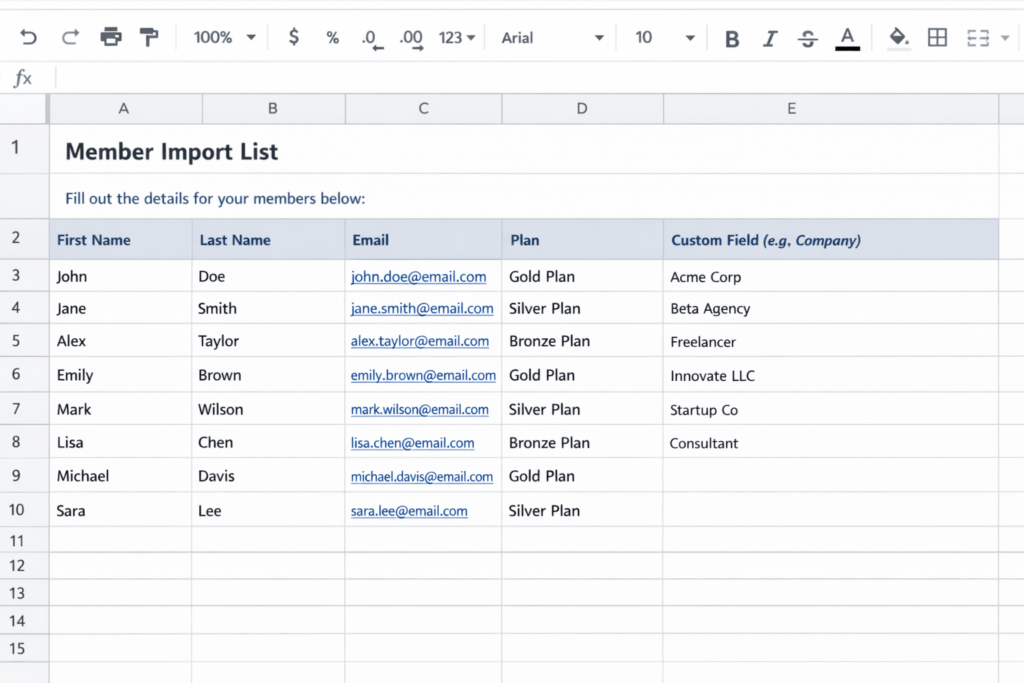1024x683 pixels.
Task: Open the fill color bucket picker
Action: point(899,38)
